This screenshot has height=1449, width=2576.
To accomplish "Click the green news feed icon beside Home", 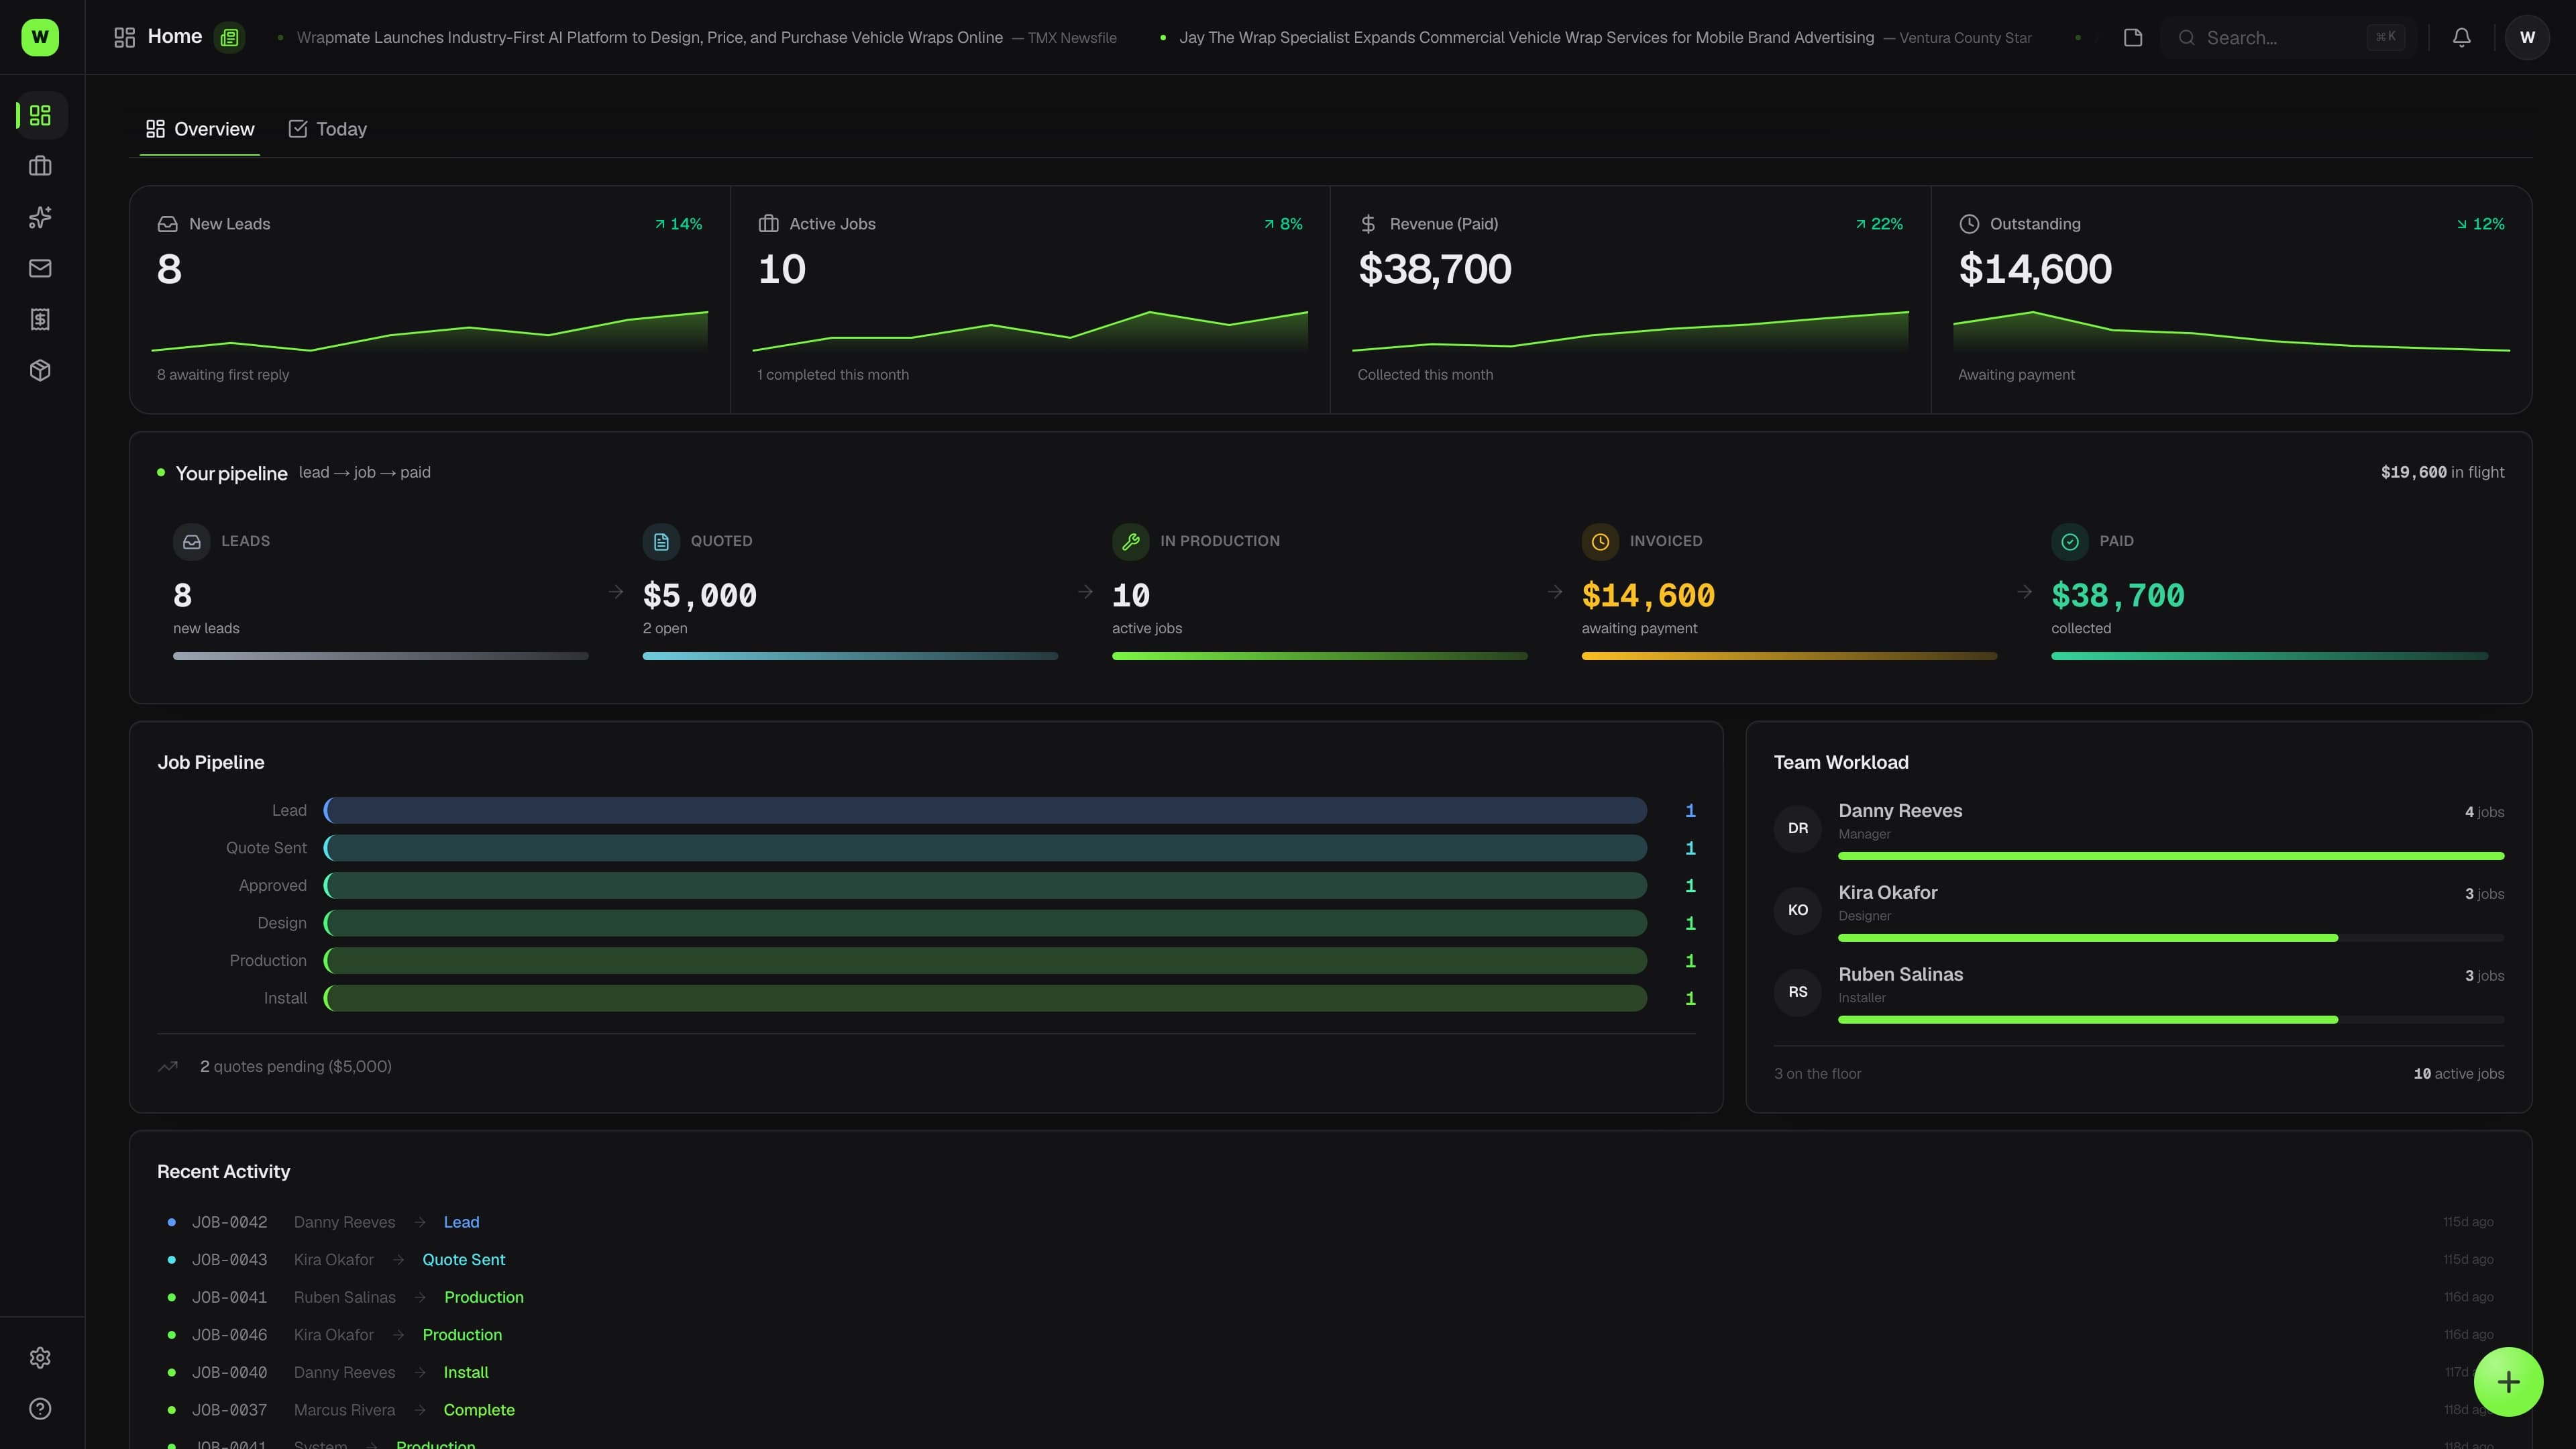I will 229,37.
